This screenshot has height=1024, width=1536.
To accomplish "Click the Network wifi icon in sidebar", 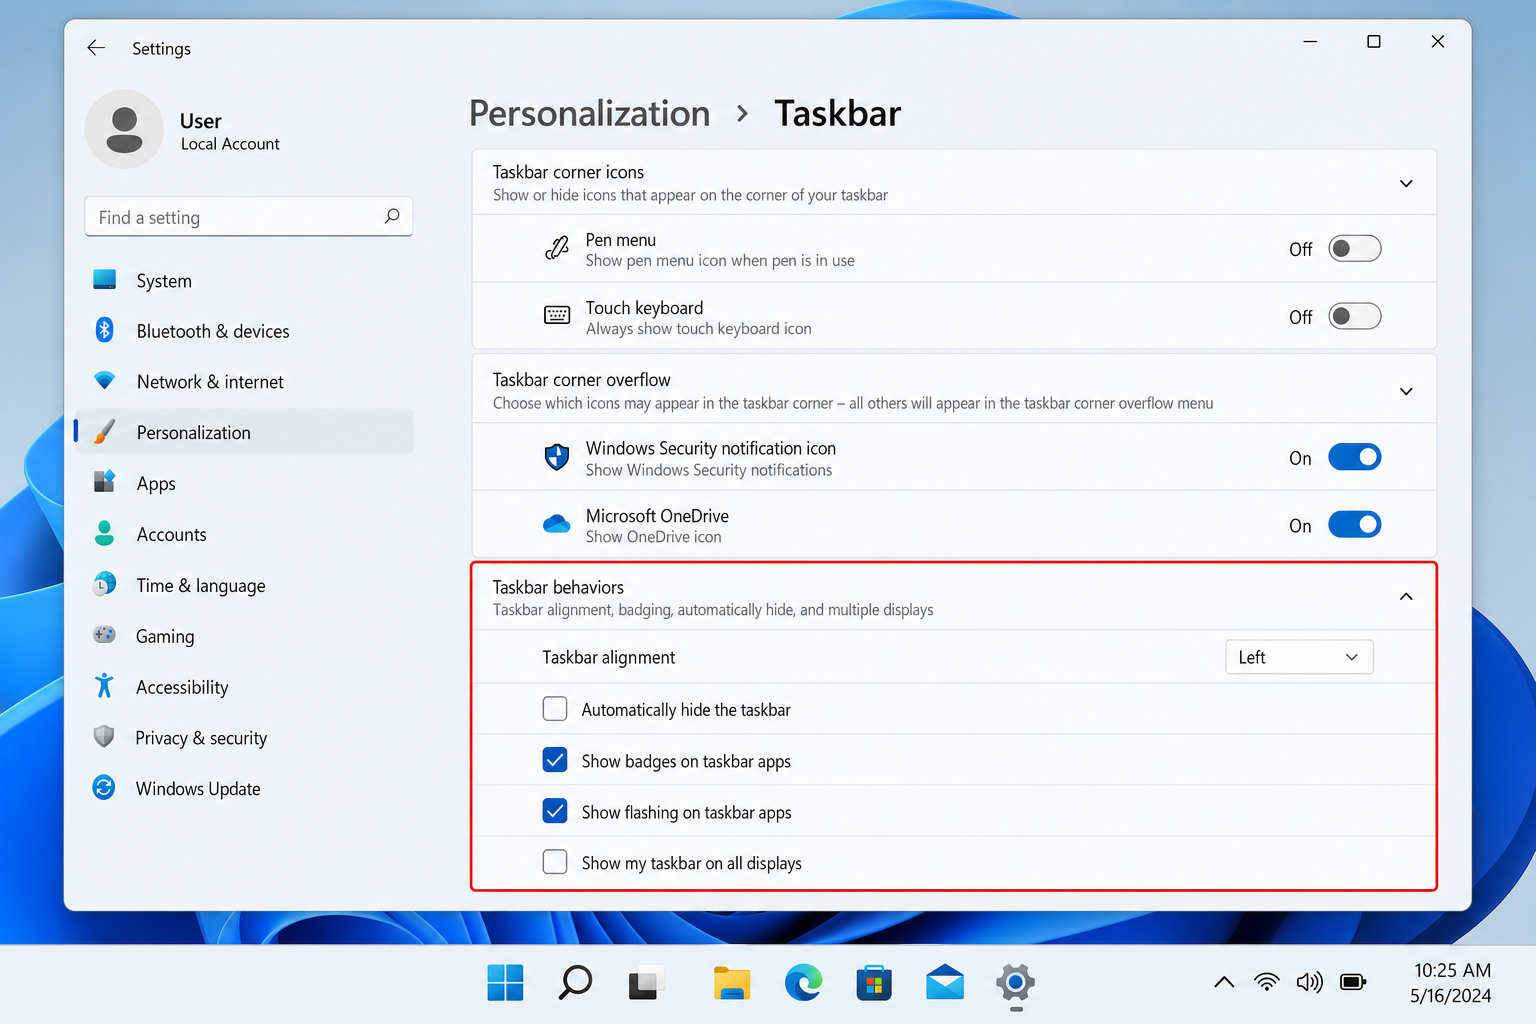I will pos(104,381).
